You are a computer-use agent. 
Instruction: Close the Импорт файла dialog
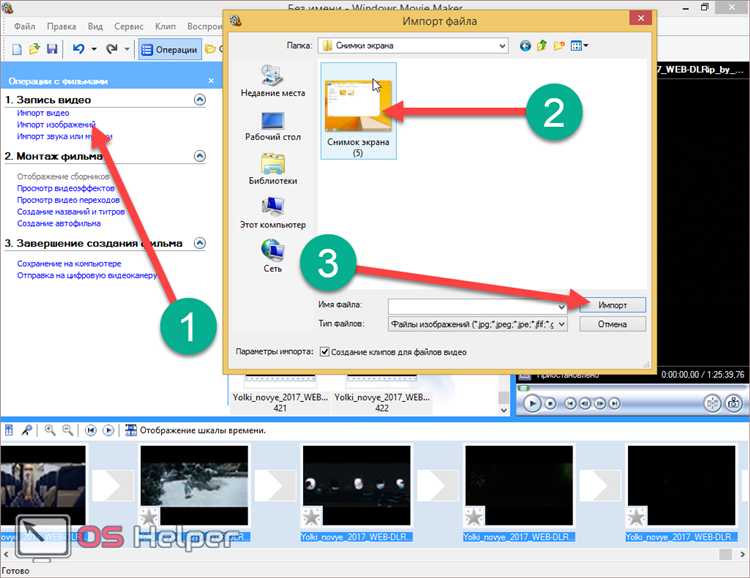pos(640,19)
